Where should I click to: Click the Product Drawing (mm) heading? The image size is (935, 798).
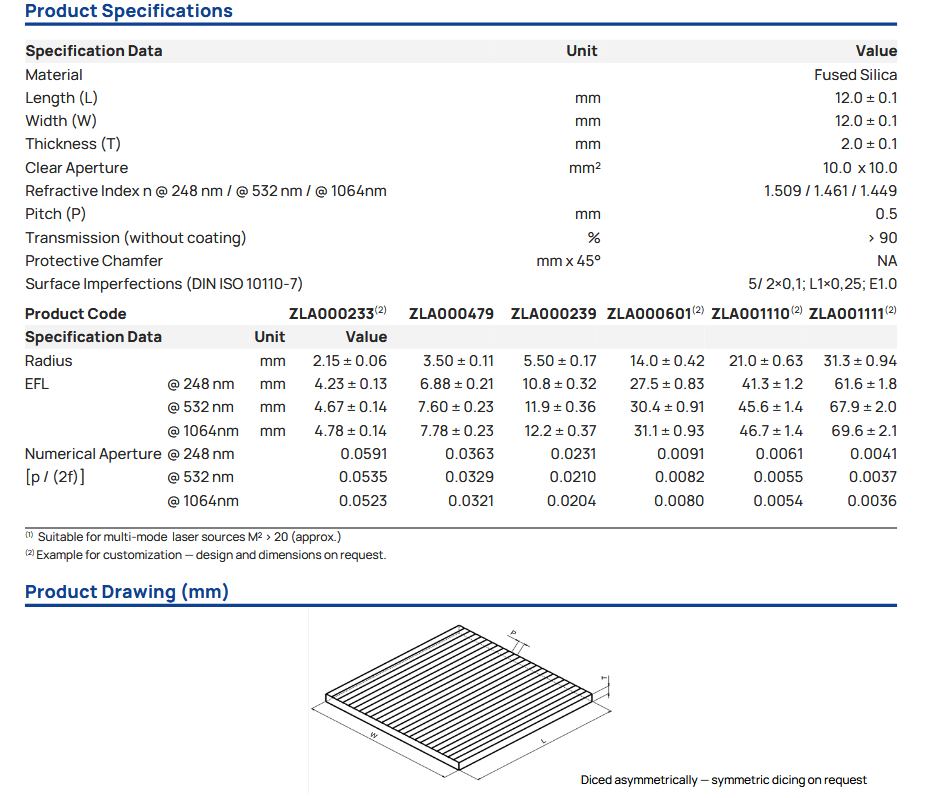127,592
